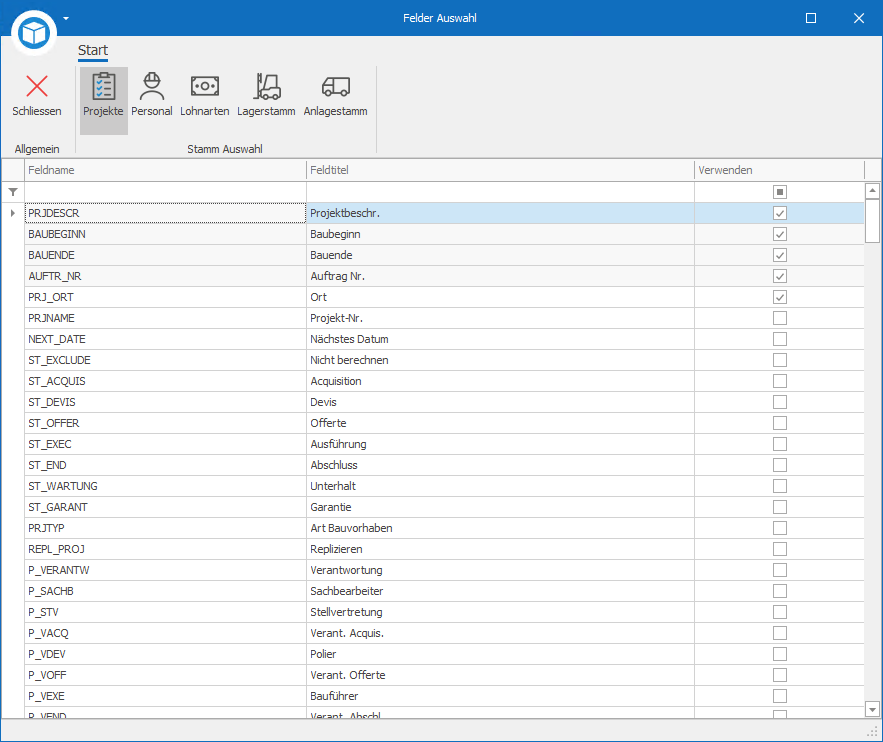The width and height of the screenshot is (883, 742).
Task: Click the scrollbar down arrow
Action: click(872, 709)
